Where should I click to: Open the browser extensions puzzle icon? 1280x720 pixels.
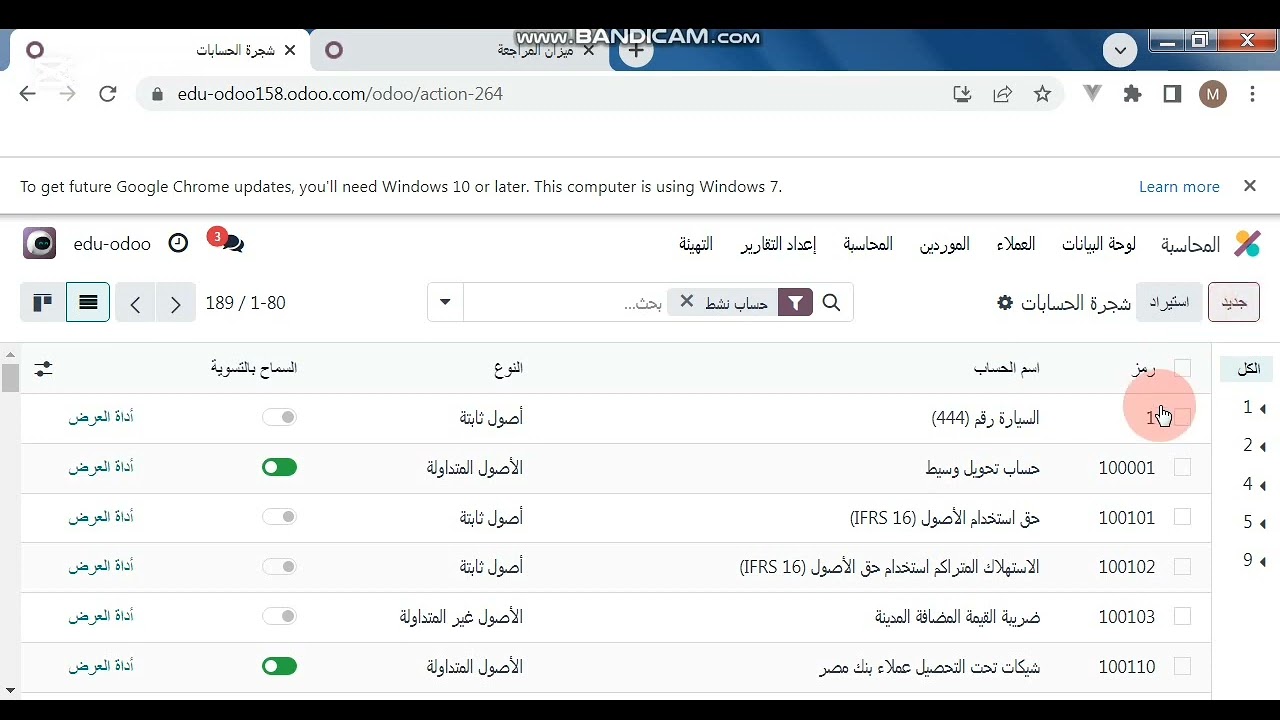click(1132, 94)
